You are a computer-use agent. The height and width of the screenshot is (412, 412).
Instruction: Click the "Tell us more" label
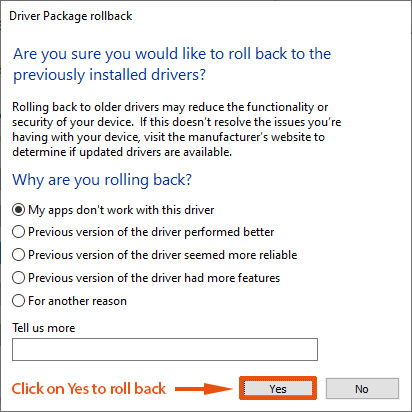click(44, 328)
